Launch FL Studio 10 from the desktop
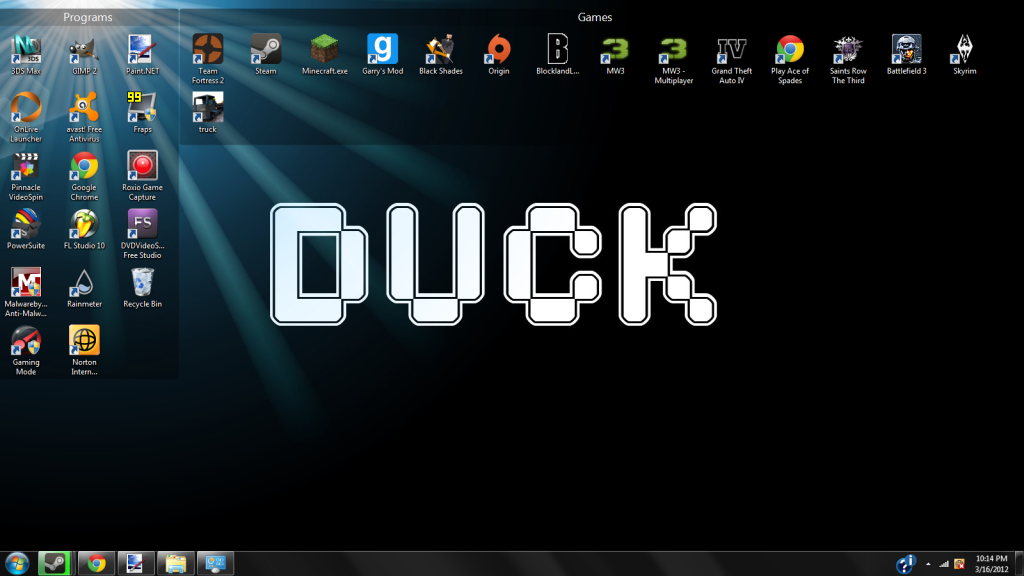Viewport: 1024px width, 576px height. pyautogui.click(x=84, y=224)
